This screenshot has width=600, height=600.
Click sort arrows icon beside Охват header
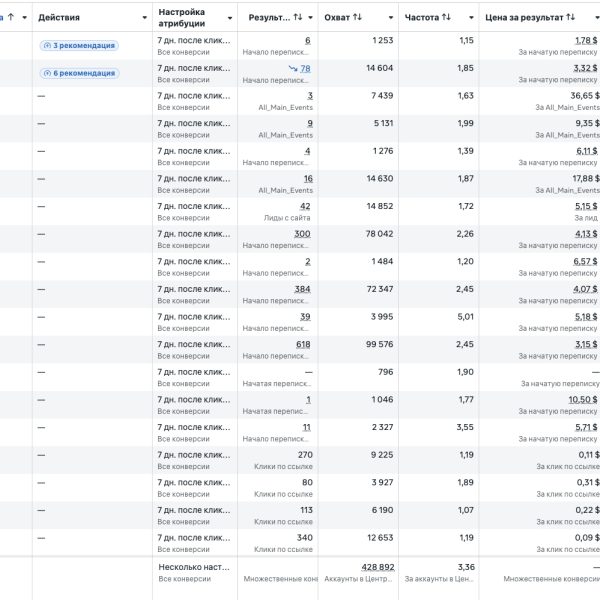358,18
